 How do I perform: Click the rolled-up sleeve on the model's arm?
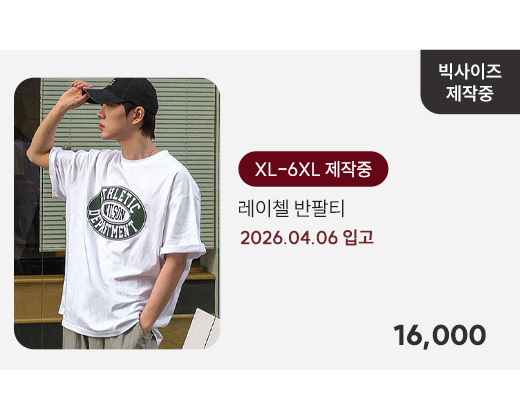[183, 250]
